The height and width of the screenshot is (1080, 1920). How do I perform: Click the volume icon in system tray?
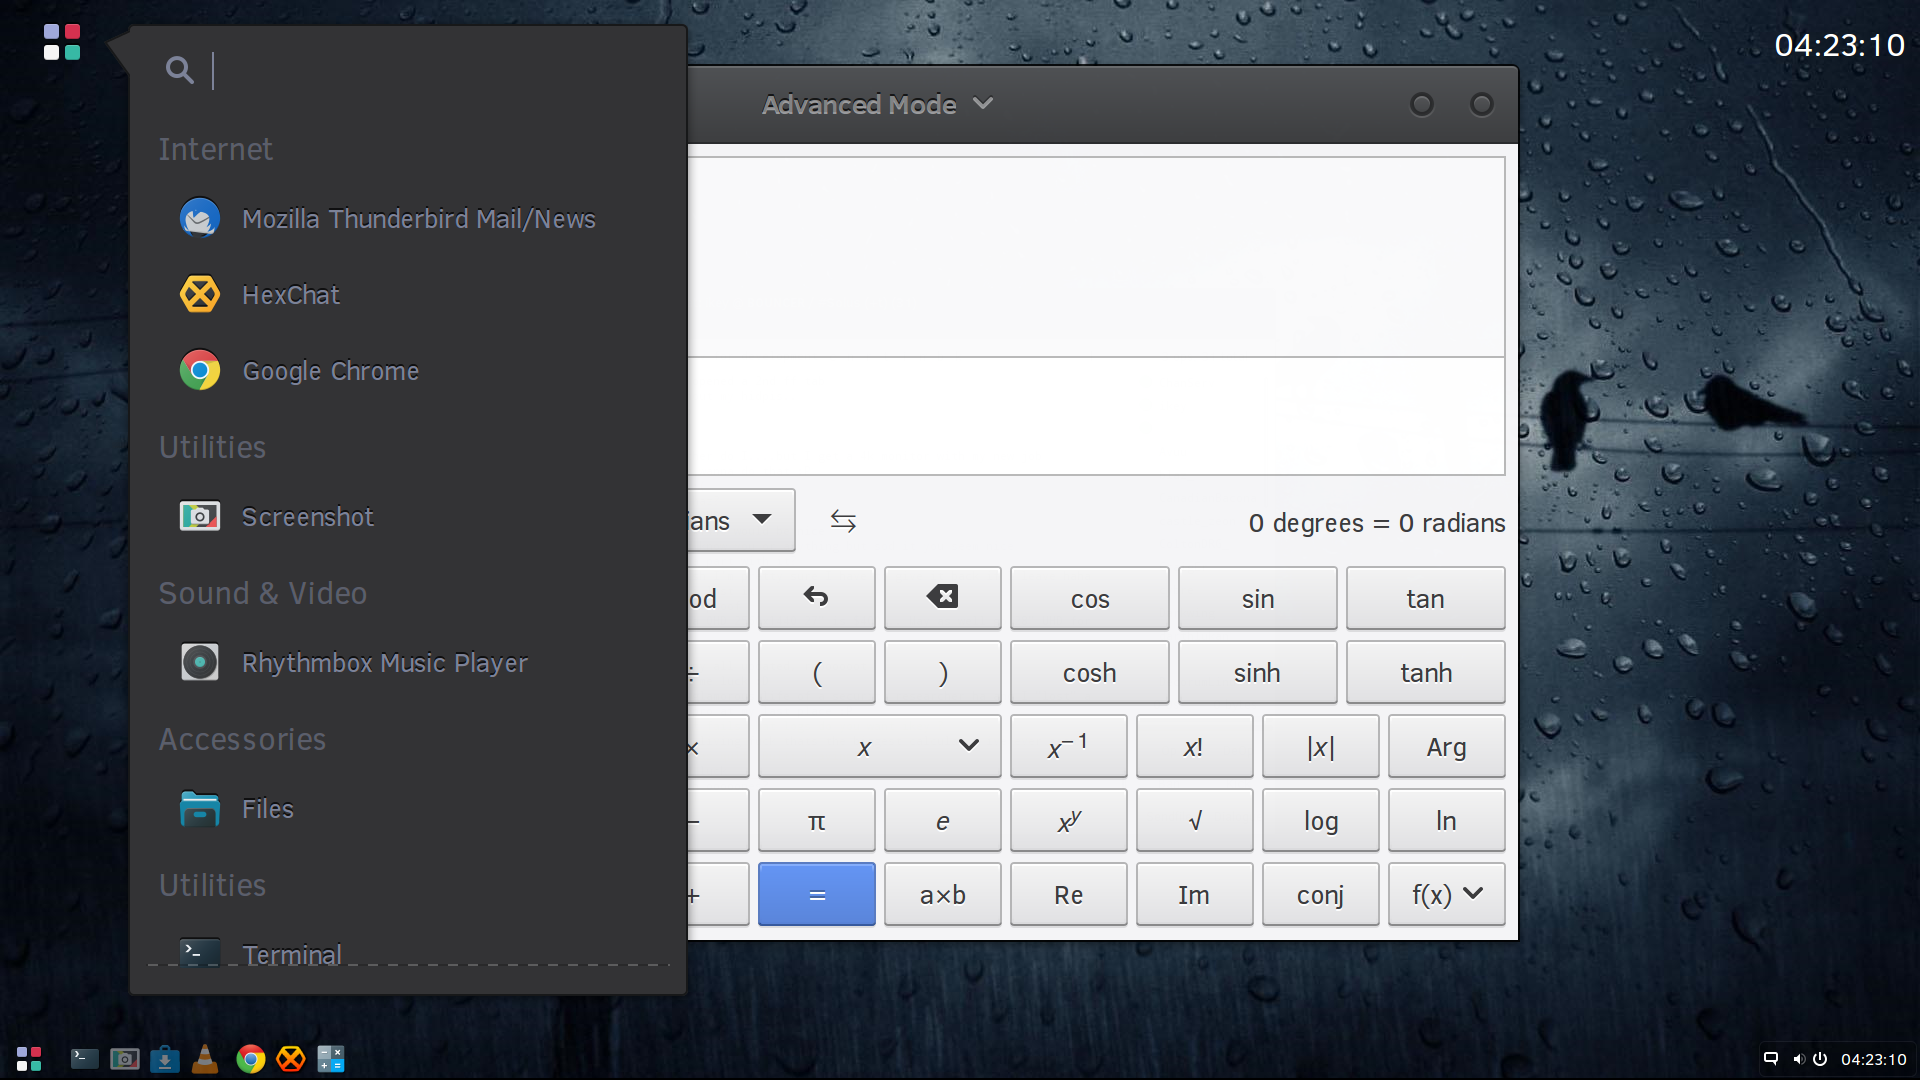(1798, 1059)
